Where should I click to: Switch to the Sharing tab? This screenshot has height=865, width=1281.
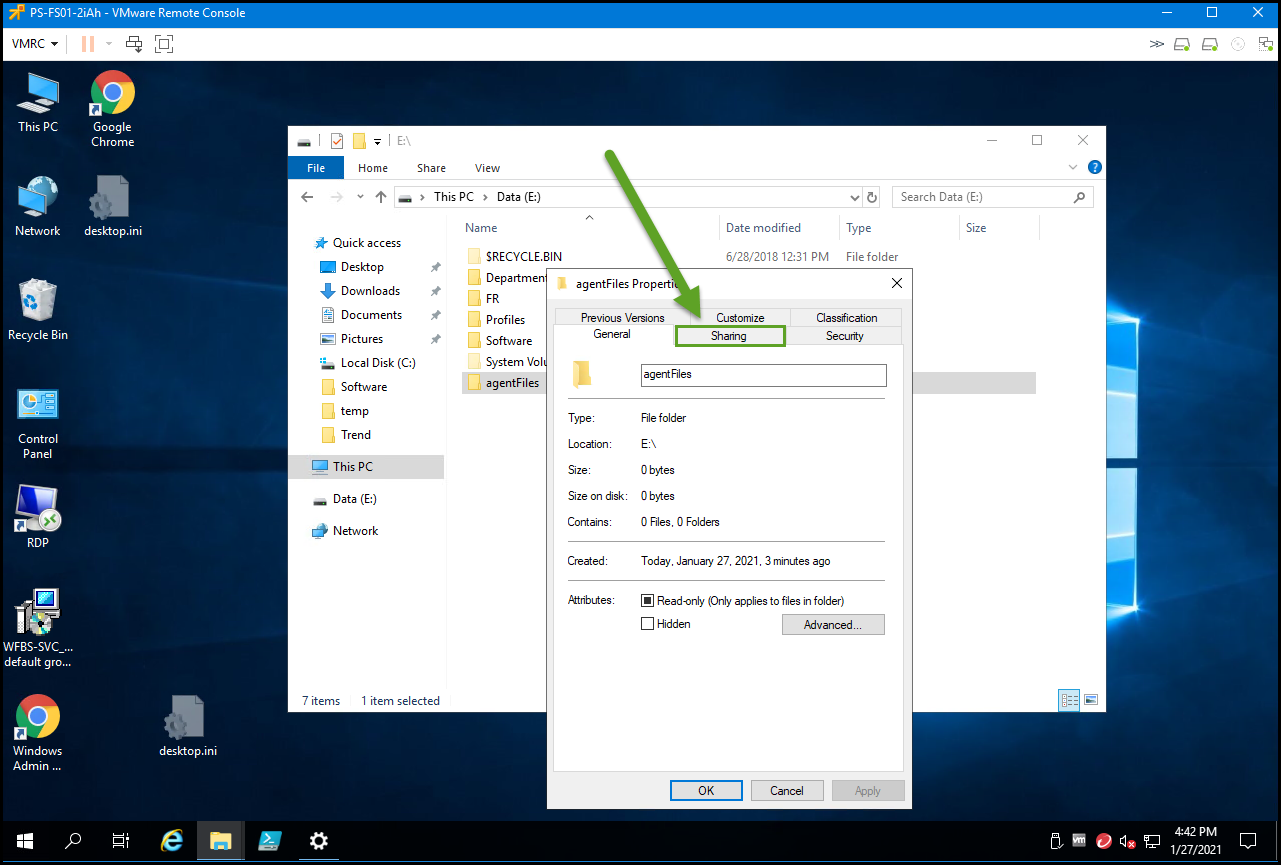(x=729, y=336)
